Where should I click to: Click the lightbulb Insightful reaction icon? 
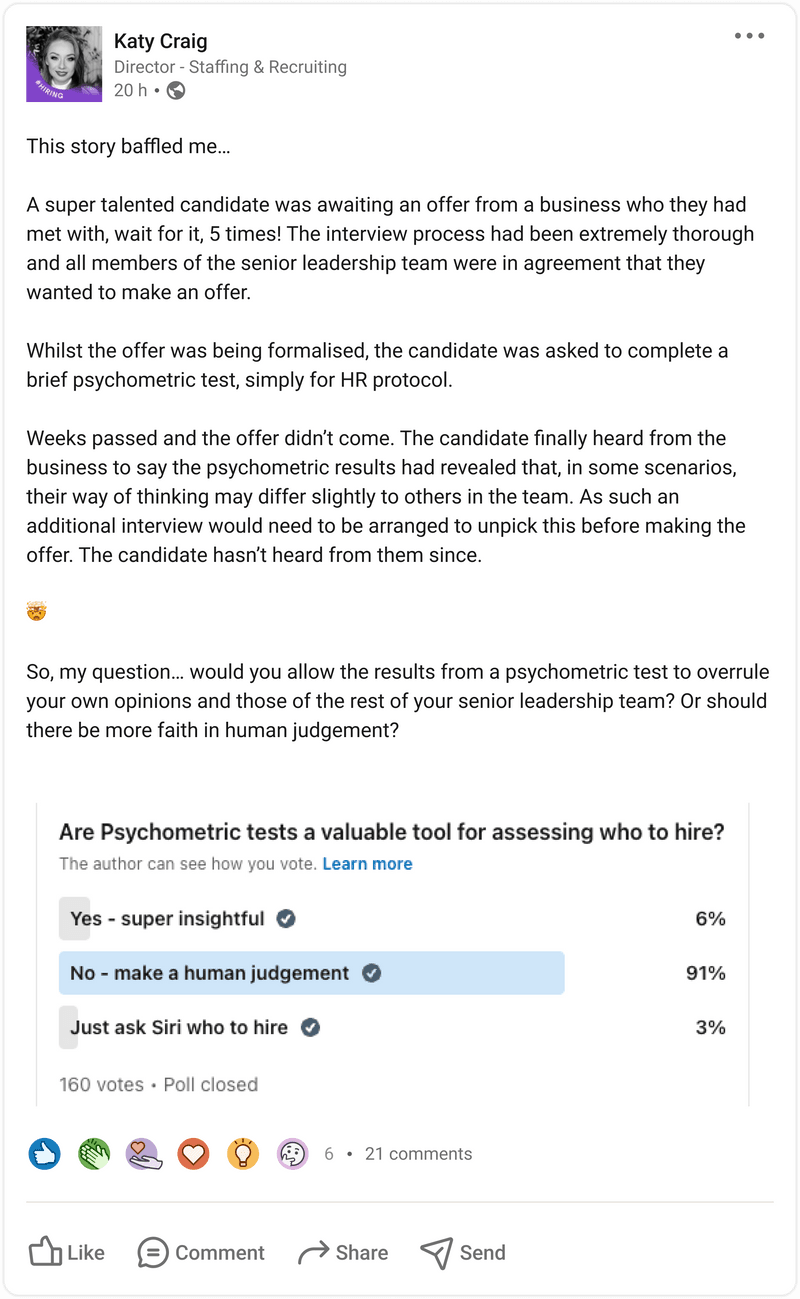[242, 1153]
